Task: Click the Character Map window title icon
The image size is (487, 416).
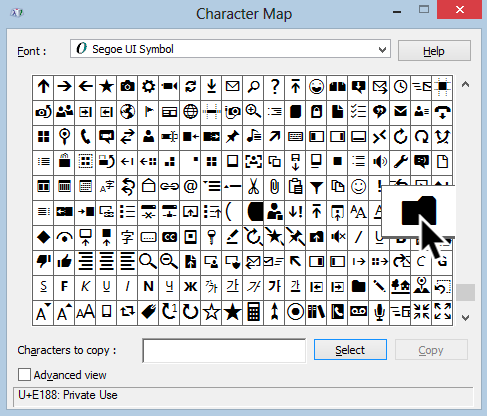Action: pos(16,13)
